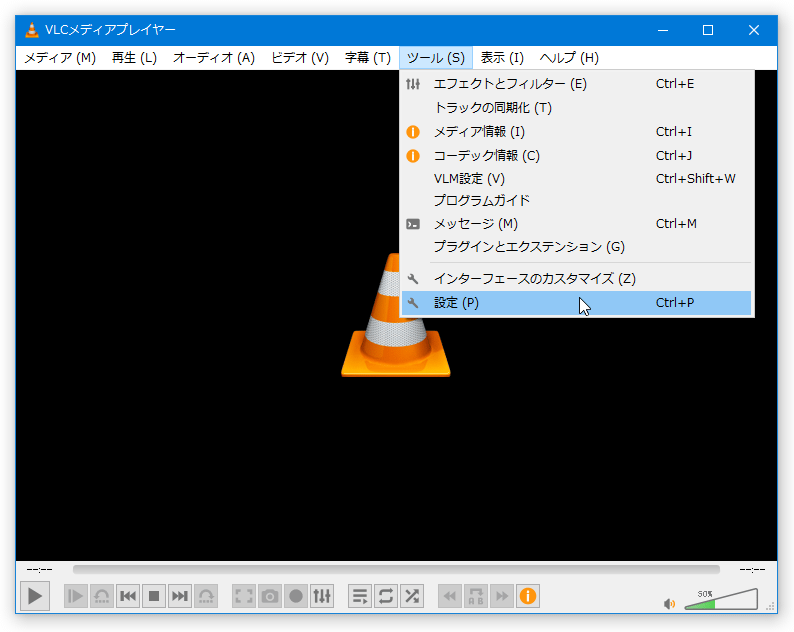Open the メディア (M) menu
Image resolution: width=794 pixels, height=632 pixels.
pyautogui.click(x=60, y=58)
